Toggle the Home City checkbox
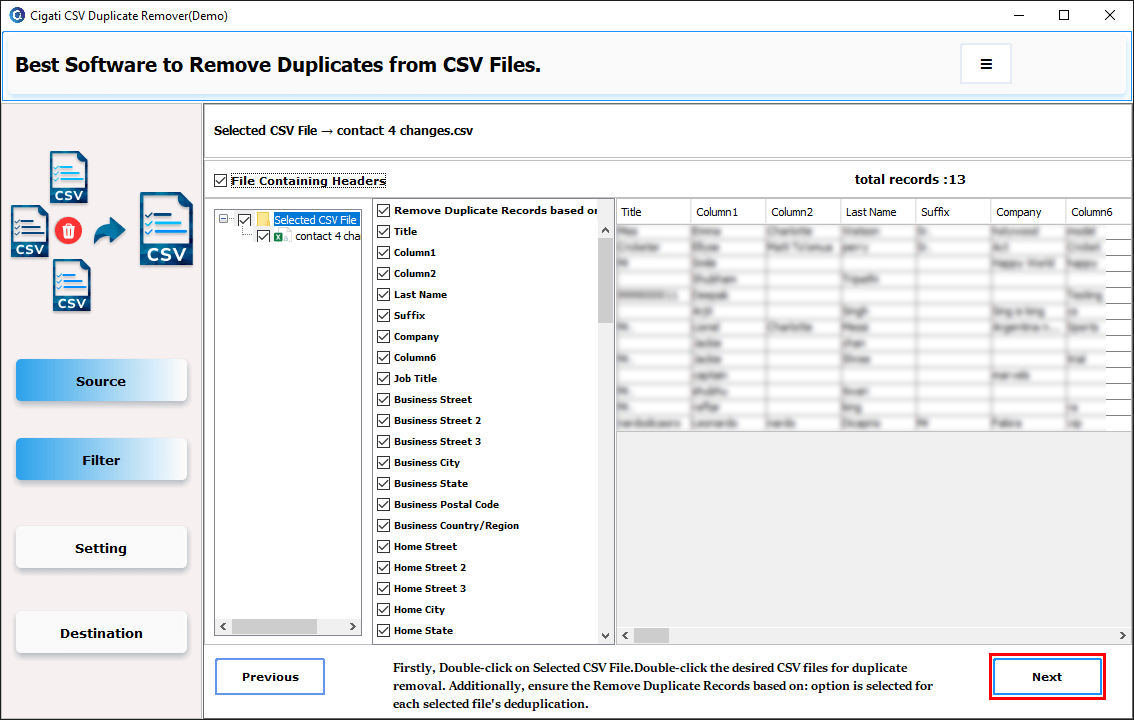Screen dimensions: 1134x720 (x=384, y=609)
